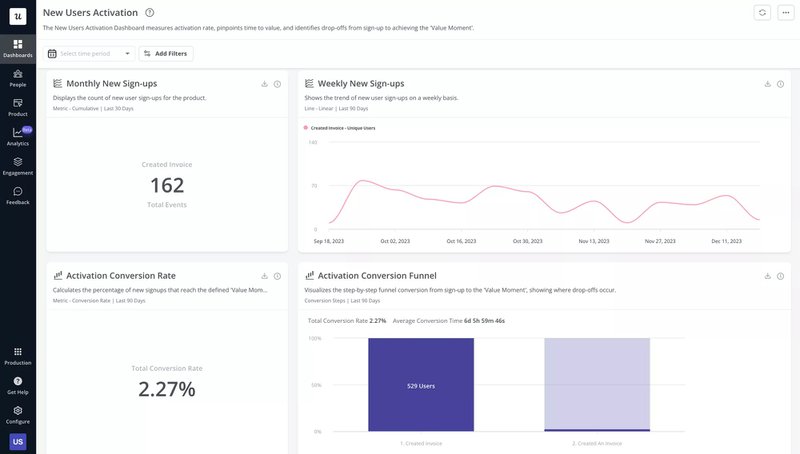Click help icon beside New Users Activation title
The height and width of the screenshot is (454, 800).
(150, 12)
